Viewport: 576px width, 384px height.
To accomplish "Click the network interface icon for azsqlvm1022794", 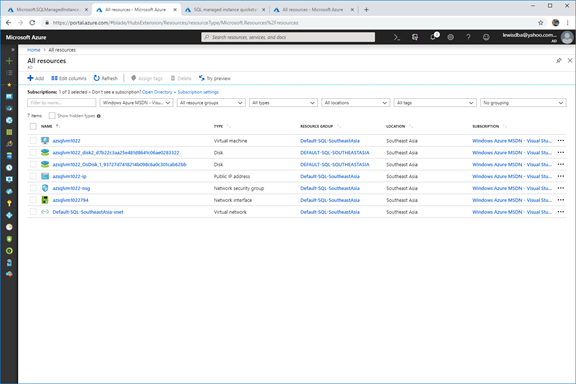I will pos(45,200).
